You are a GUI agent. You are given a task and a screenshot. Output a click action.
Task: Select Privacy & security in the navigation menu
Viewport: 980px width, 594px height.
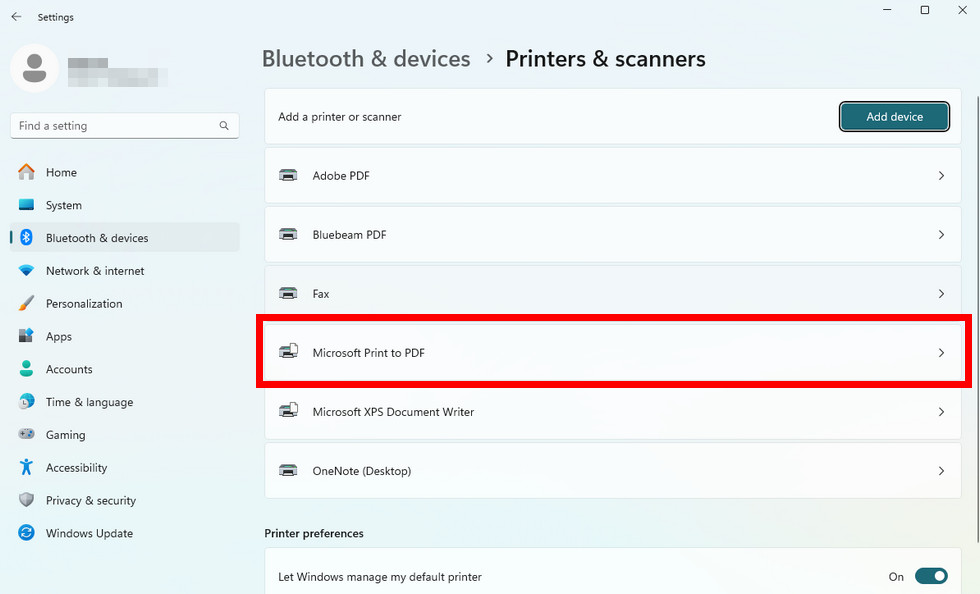point(24,500)
